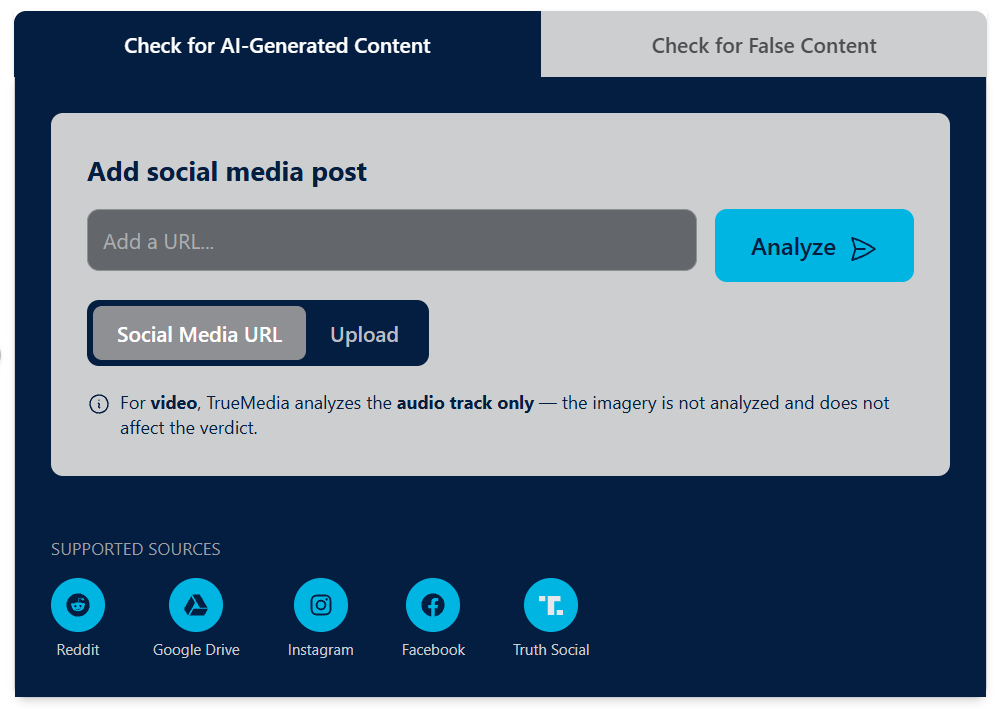Screen dimensions: 996x709
Task: Click the bold word 'video' in note
Action: click(x=173, y=403)
